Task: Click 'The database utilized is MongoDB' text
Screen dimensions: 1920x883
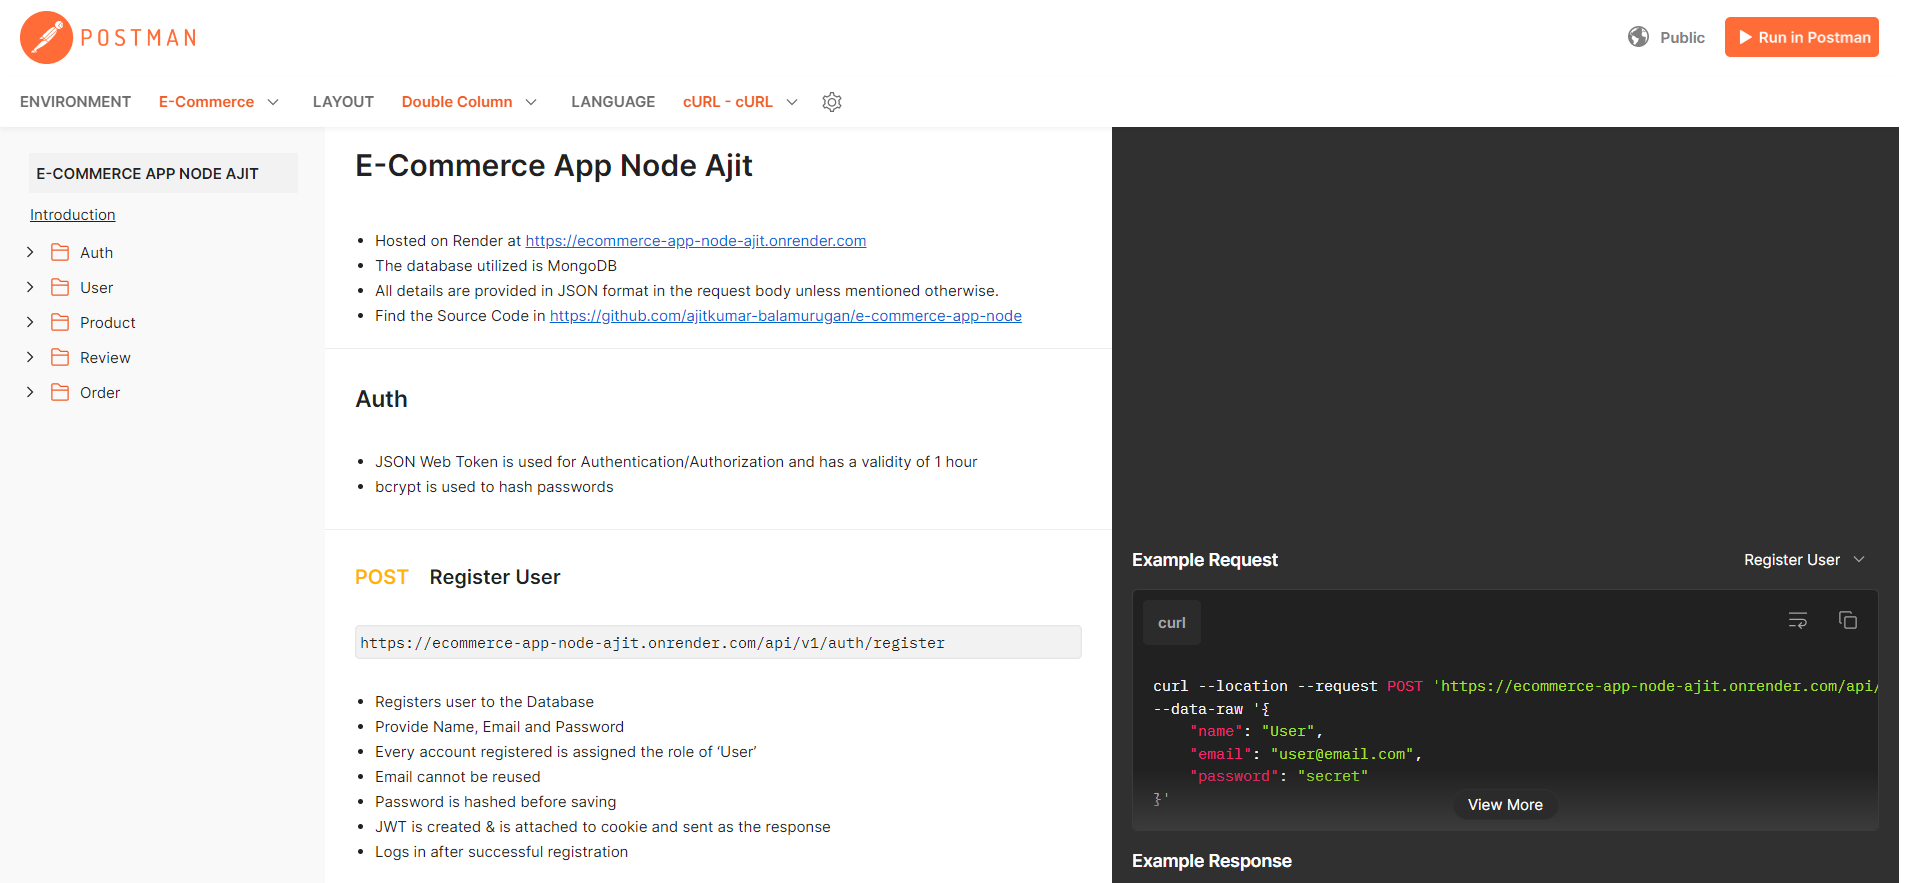Action: click(x=496, y=266)
